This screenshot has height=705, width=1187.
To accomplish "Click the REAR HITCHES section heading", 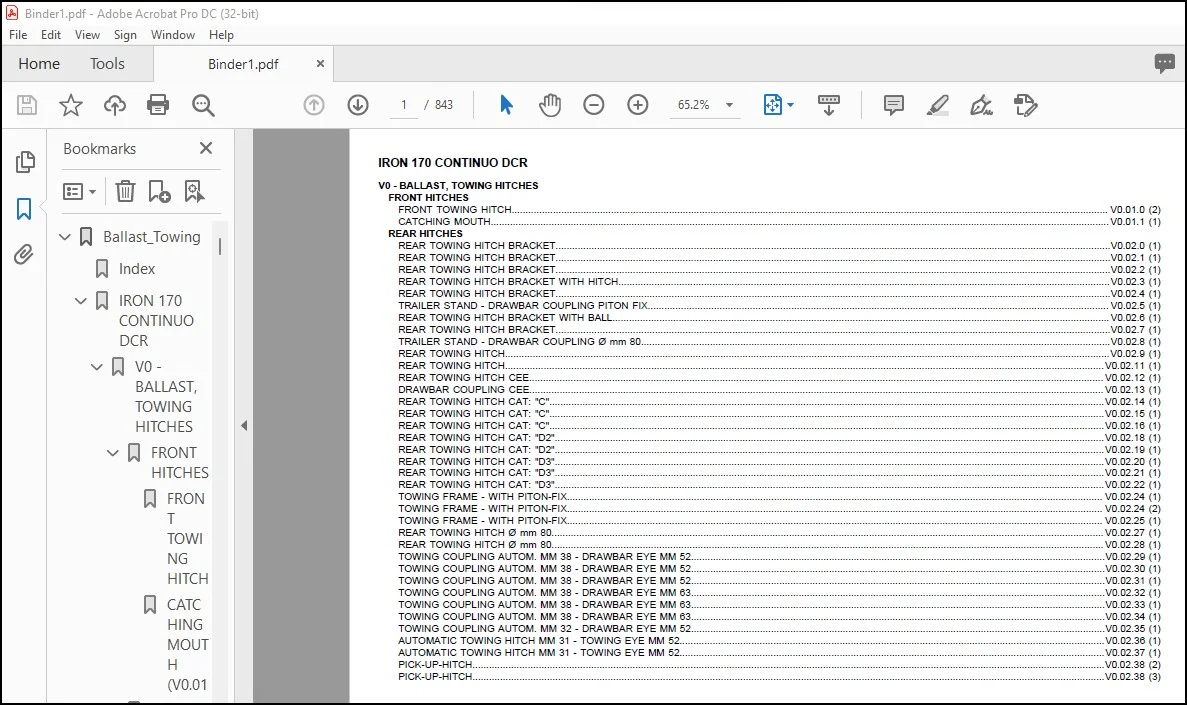I will tap(425, 234).
